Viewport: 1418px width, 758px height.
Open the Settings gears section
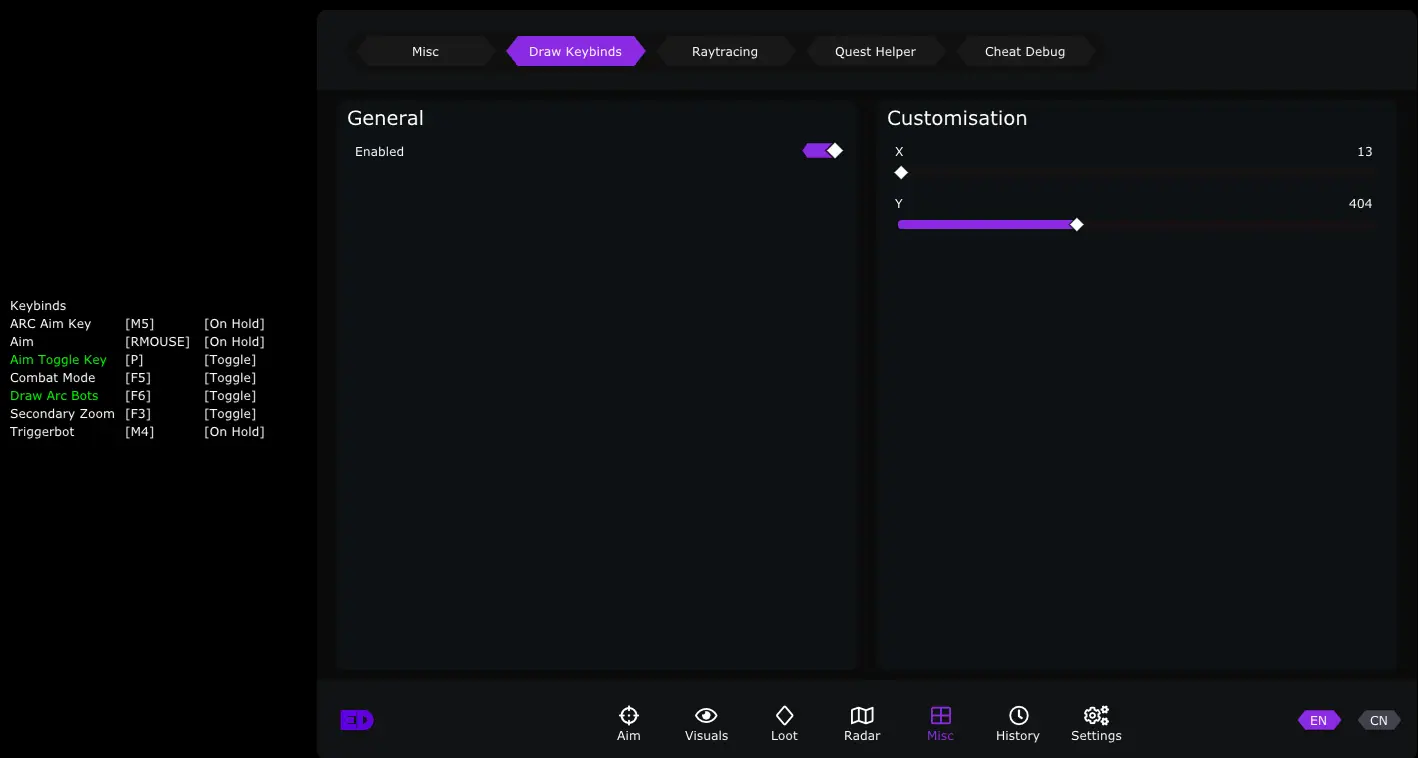[x=1096, y=723]
